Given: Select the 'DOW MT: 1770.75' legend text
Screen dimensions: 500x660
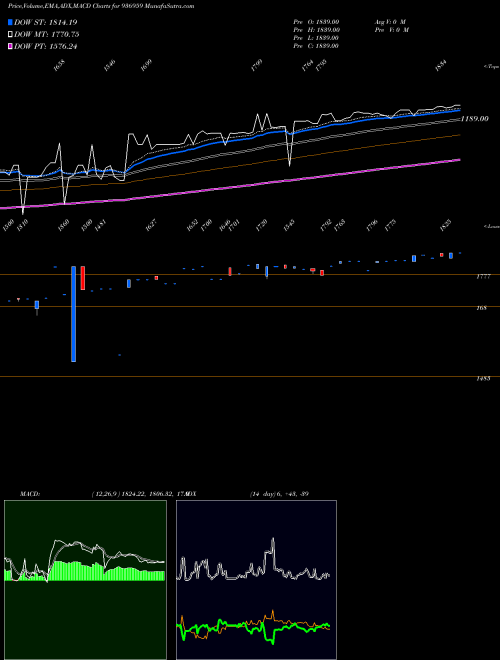Looking at the screenshot, I should [47, 35].
